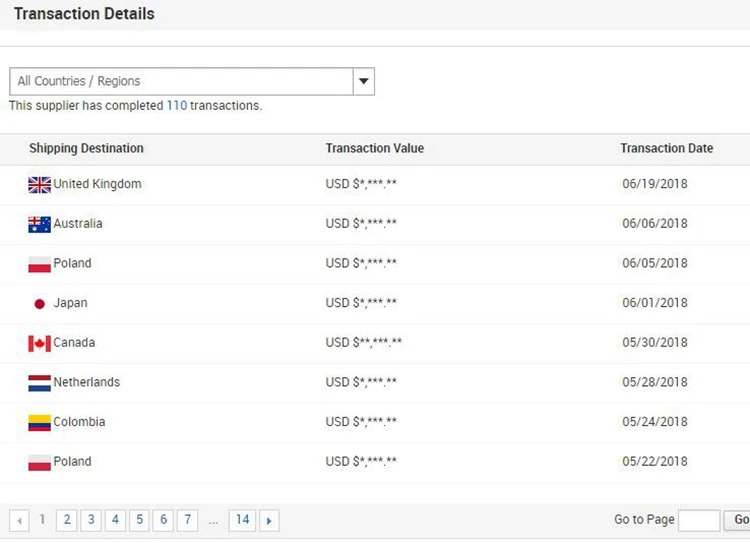Click the Shipping Destination column header
Image resolution: width=750 pixels, height=543 pixels.
coord(86,148)
